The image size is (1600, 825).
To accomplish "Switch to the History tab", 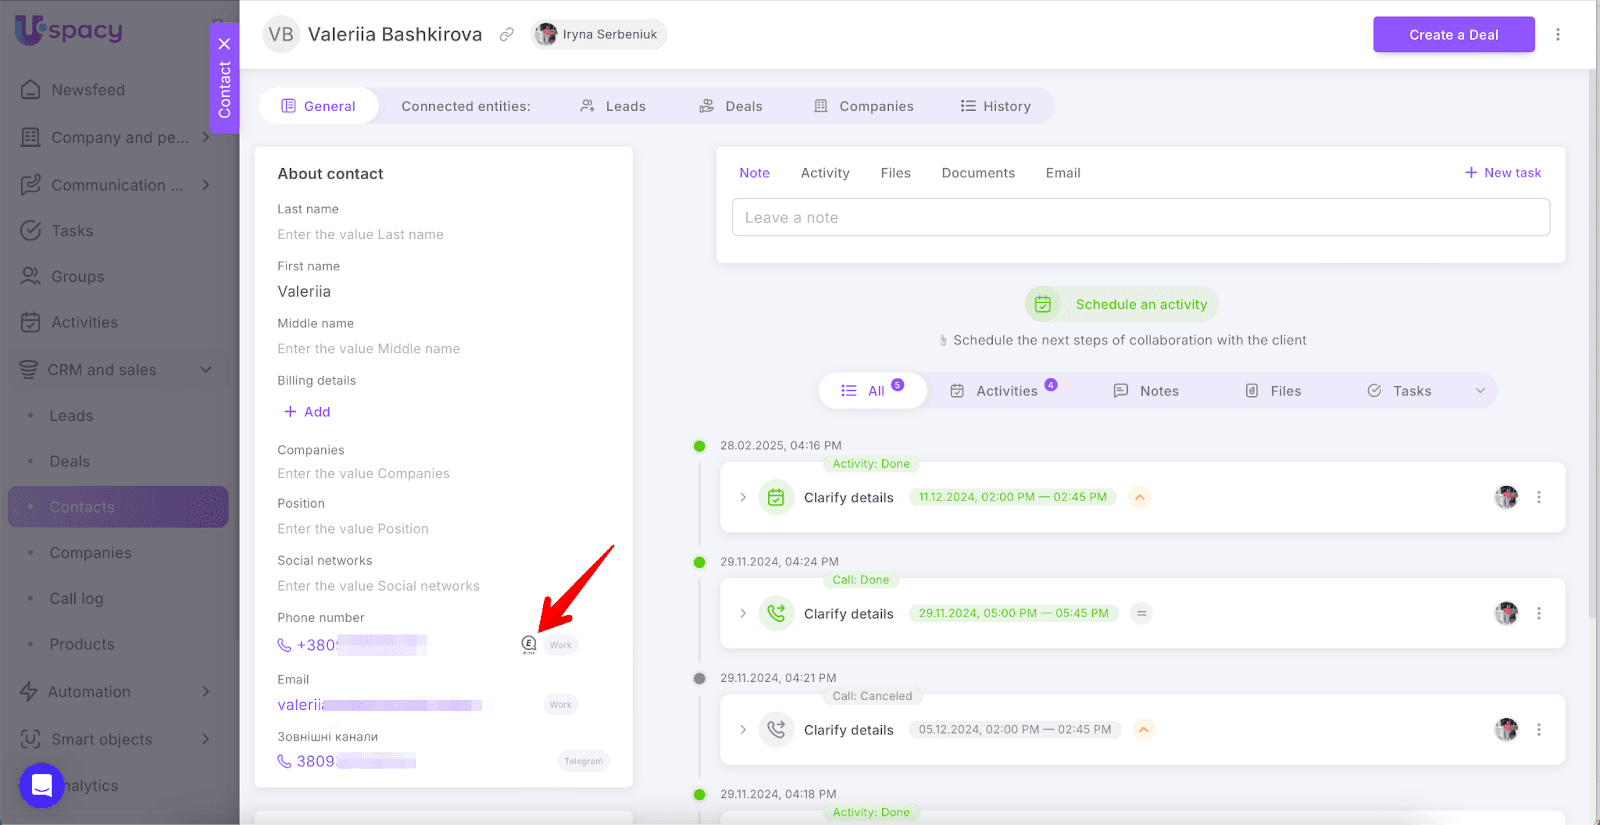I will pos(995,106).
